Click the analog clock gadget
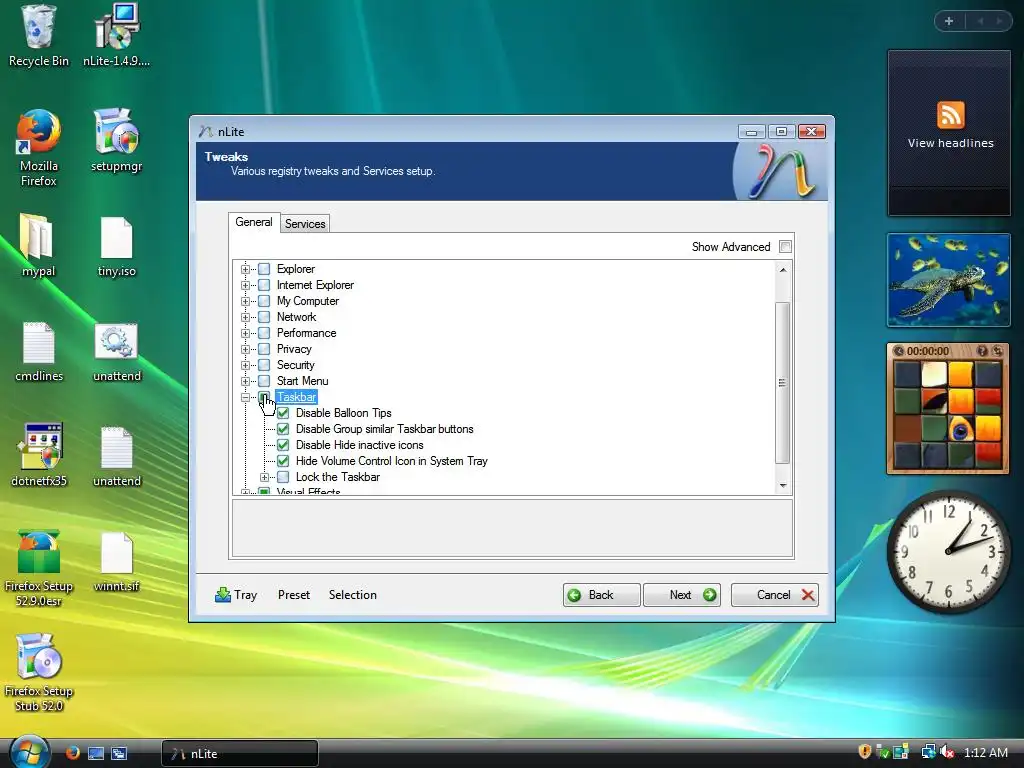The image size is (1024, 768). [x=948, y=552]
